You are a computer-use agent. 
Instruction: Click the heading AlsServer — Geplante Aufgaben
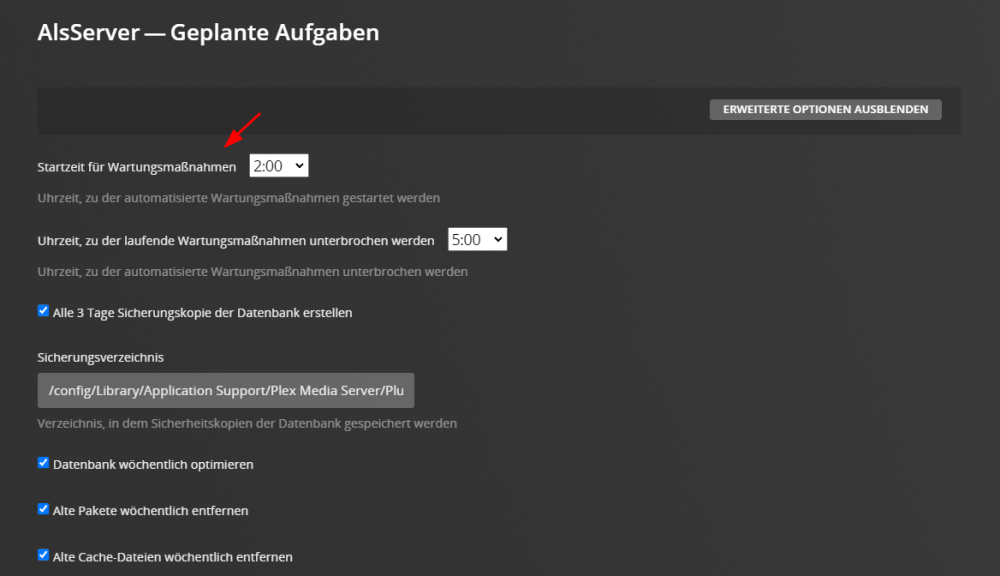208,33
